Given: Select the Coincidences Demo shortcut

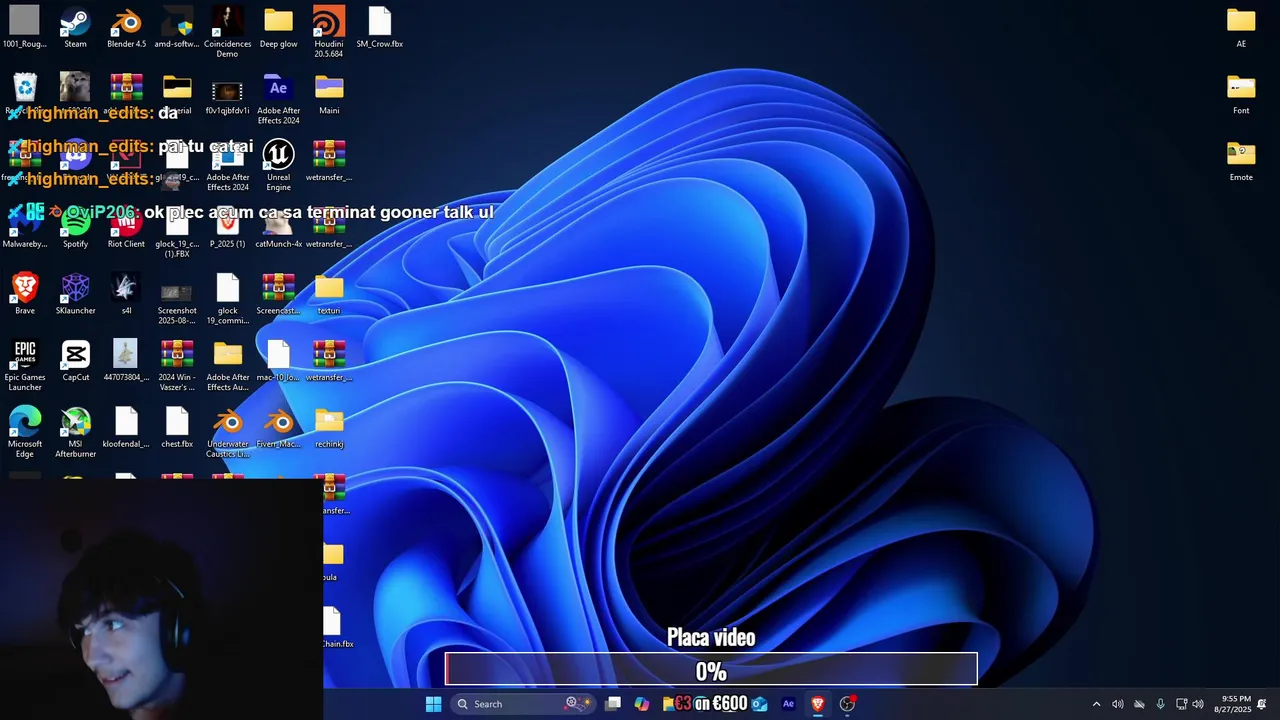Looking at the screenshot, I should (x=227, y=32).
